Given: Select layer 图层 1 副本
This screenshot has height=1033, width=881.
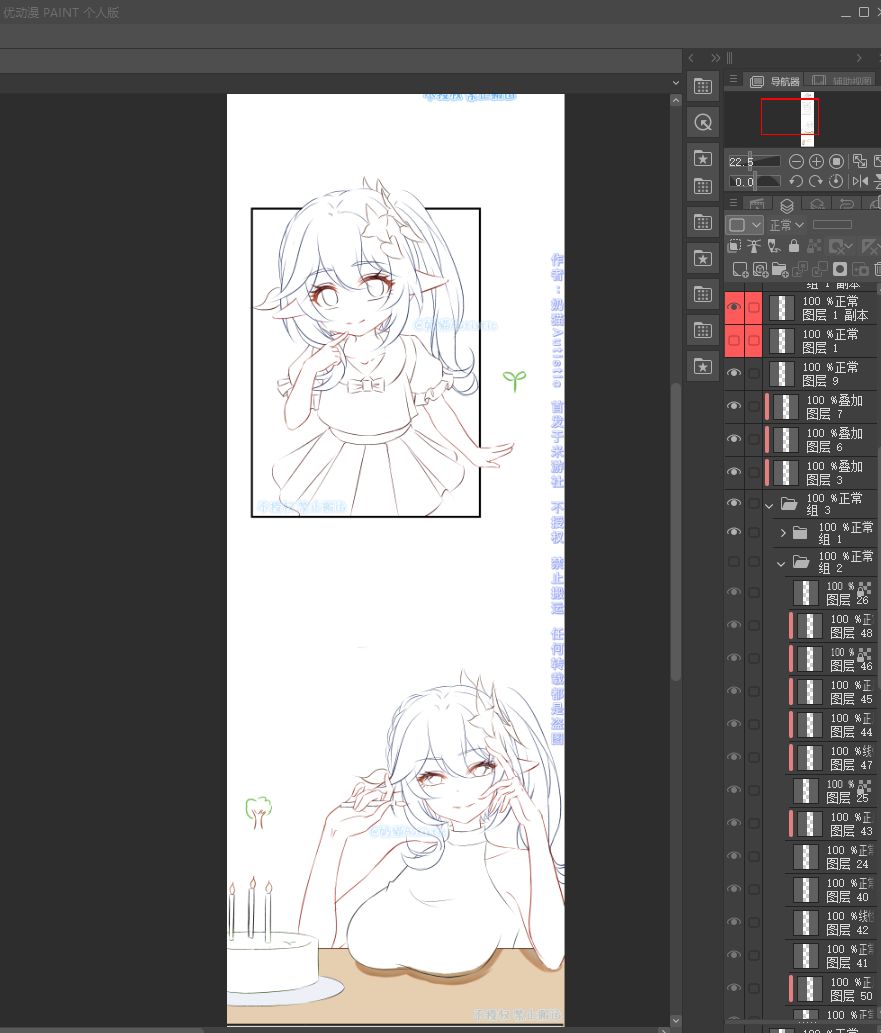Looking at the screenshot, I should point(836,308).
